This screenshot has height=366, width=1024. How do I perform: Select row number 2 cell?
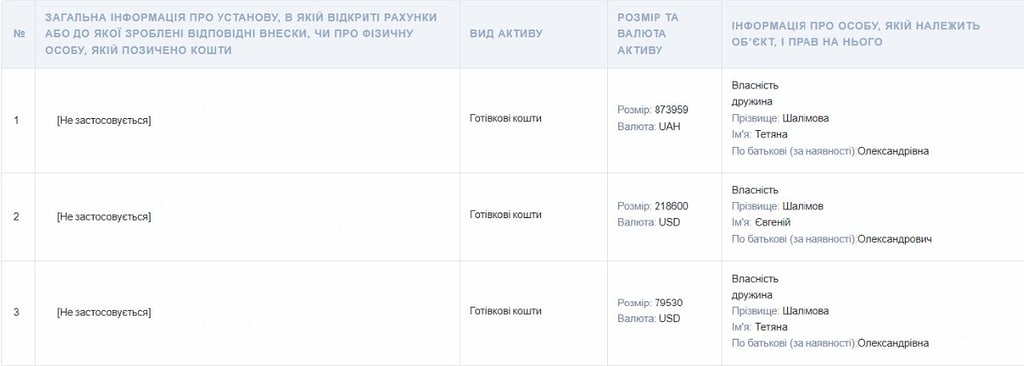click(x=16, y=216)
